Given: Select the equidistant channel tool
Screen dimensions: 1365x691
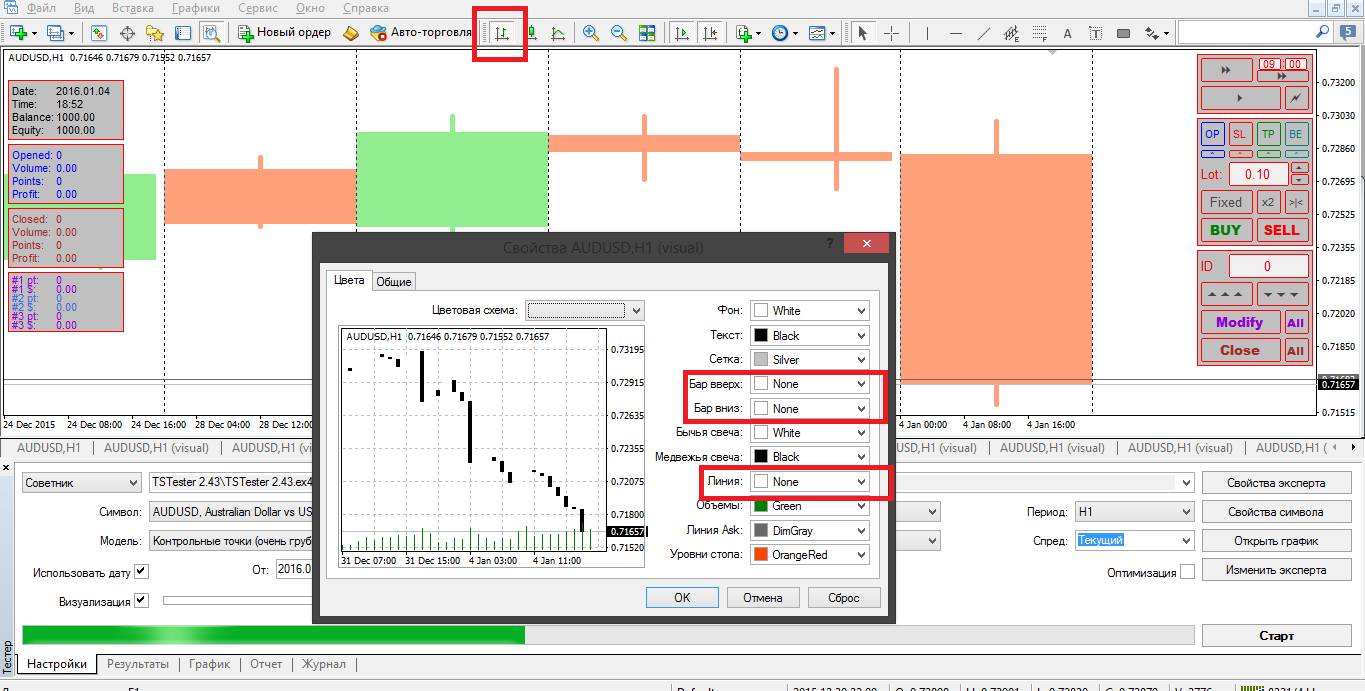Looking at the screenshot, I should (1011, 33).
